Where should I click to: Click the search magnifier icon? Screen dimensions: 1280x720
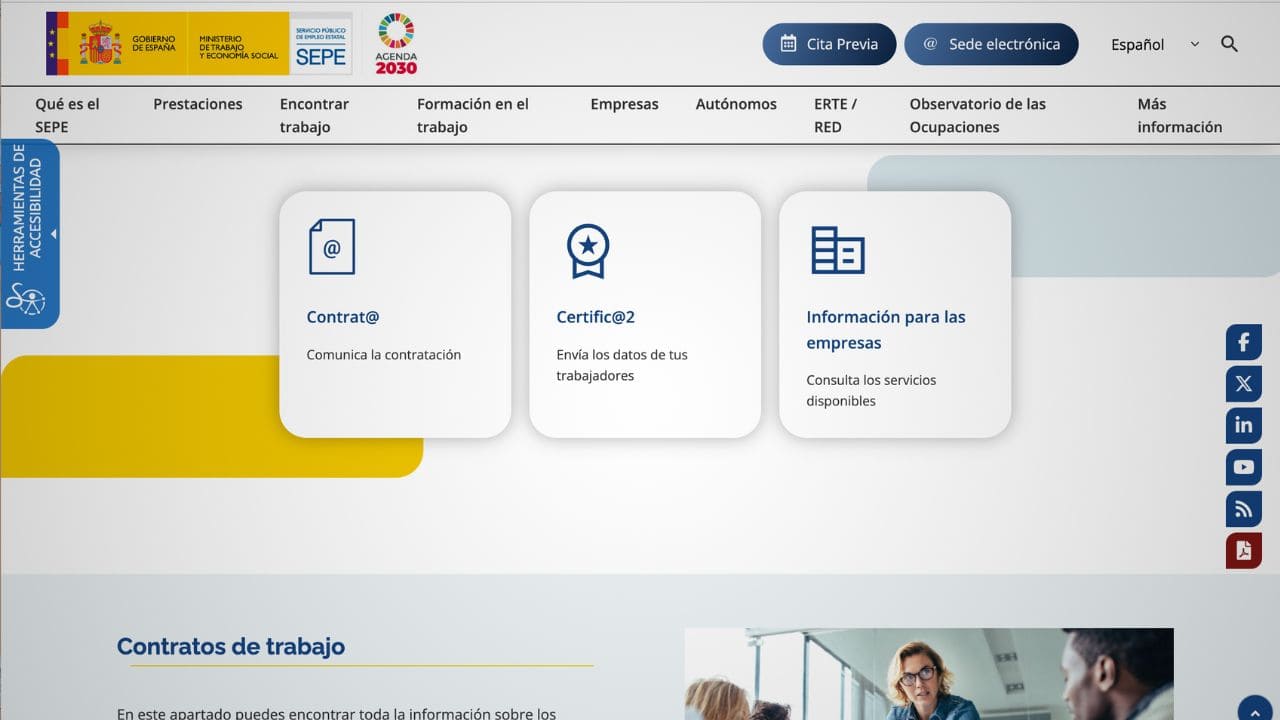[1229, 44]
